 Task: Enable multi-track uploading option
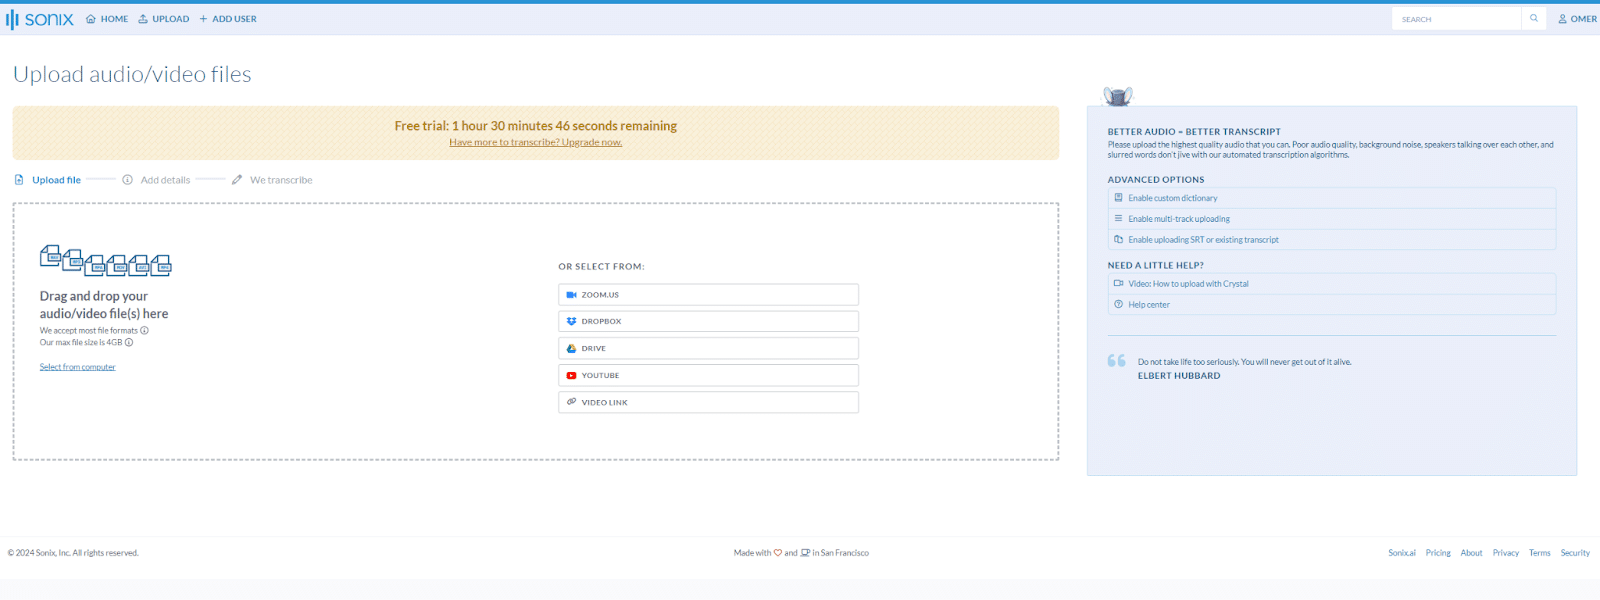[x=1179, y=219]
